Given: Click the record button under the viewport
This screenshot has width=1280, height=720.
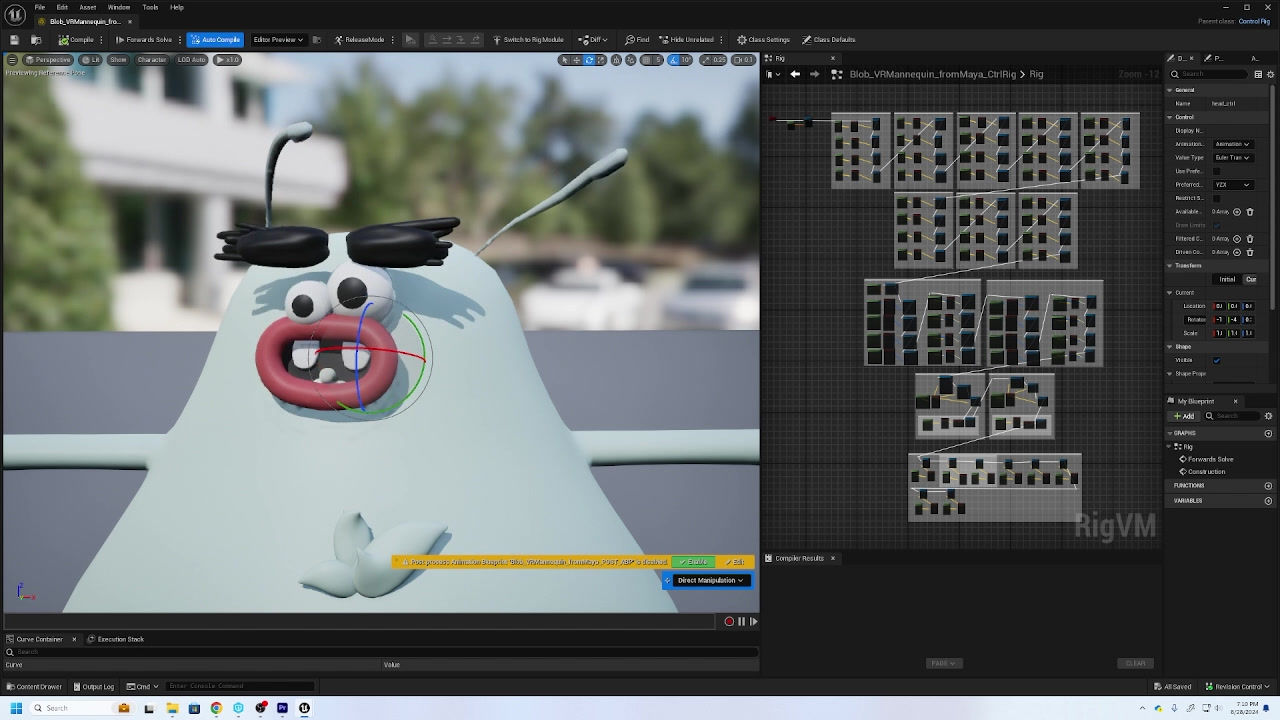Looking at the screenshot, I should (729, 621).
